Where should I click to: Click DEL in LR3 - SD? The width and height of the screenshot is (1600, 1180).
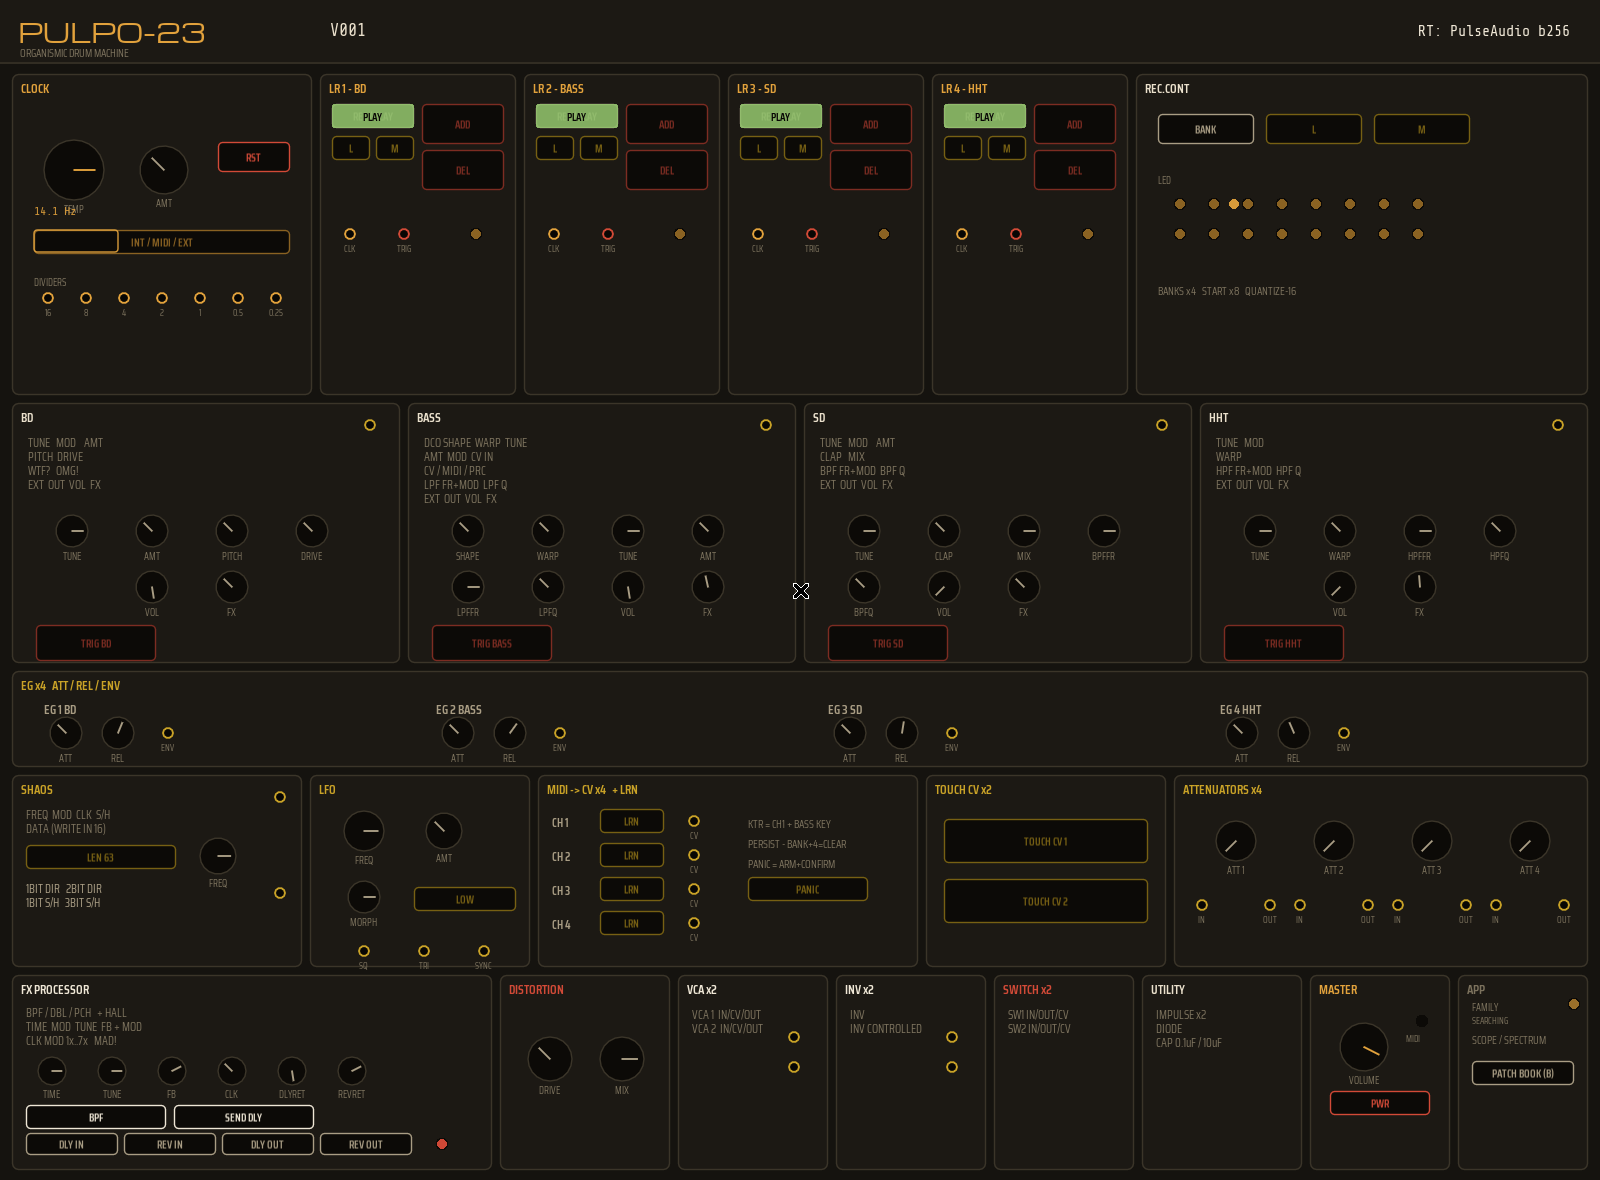871,170
